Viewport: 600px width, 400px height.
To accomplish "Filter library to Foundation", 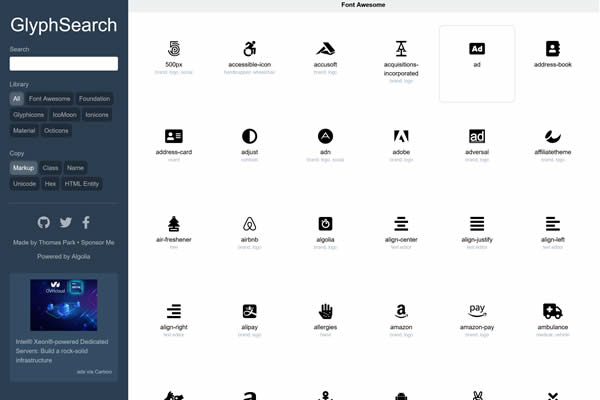I will click(95, 99).
